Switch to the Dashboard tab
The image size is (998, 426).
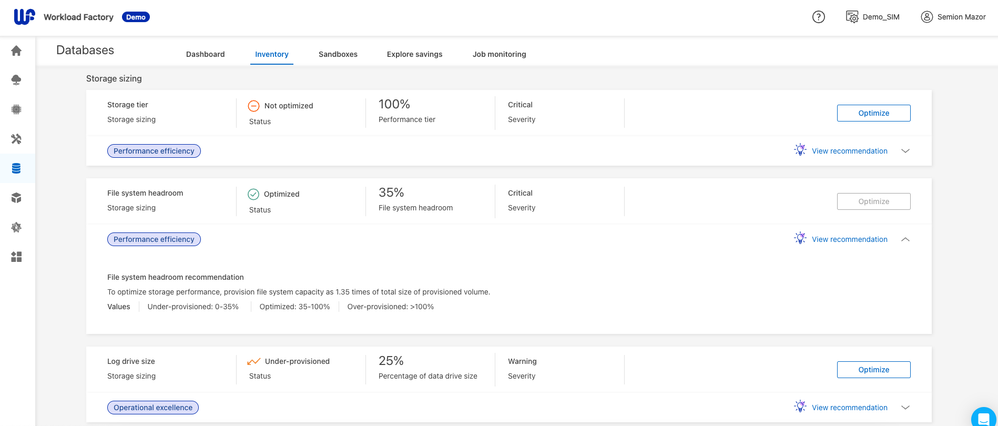205,54
